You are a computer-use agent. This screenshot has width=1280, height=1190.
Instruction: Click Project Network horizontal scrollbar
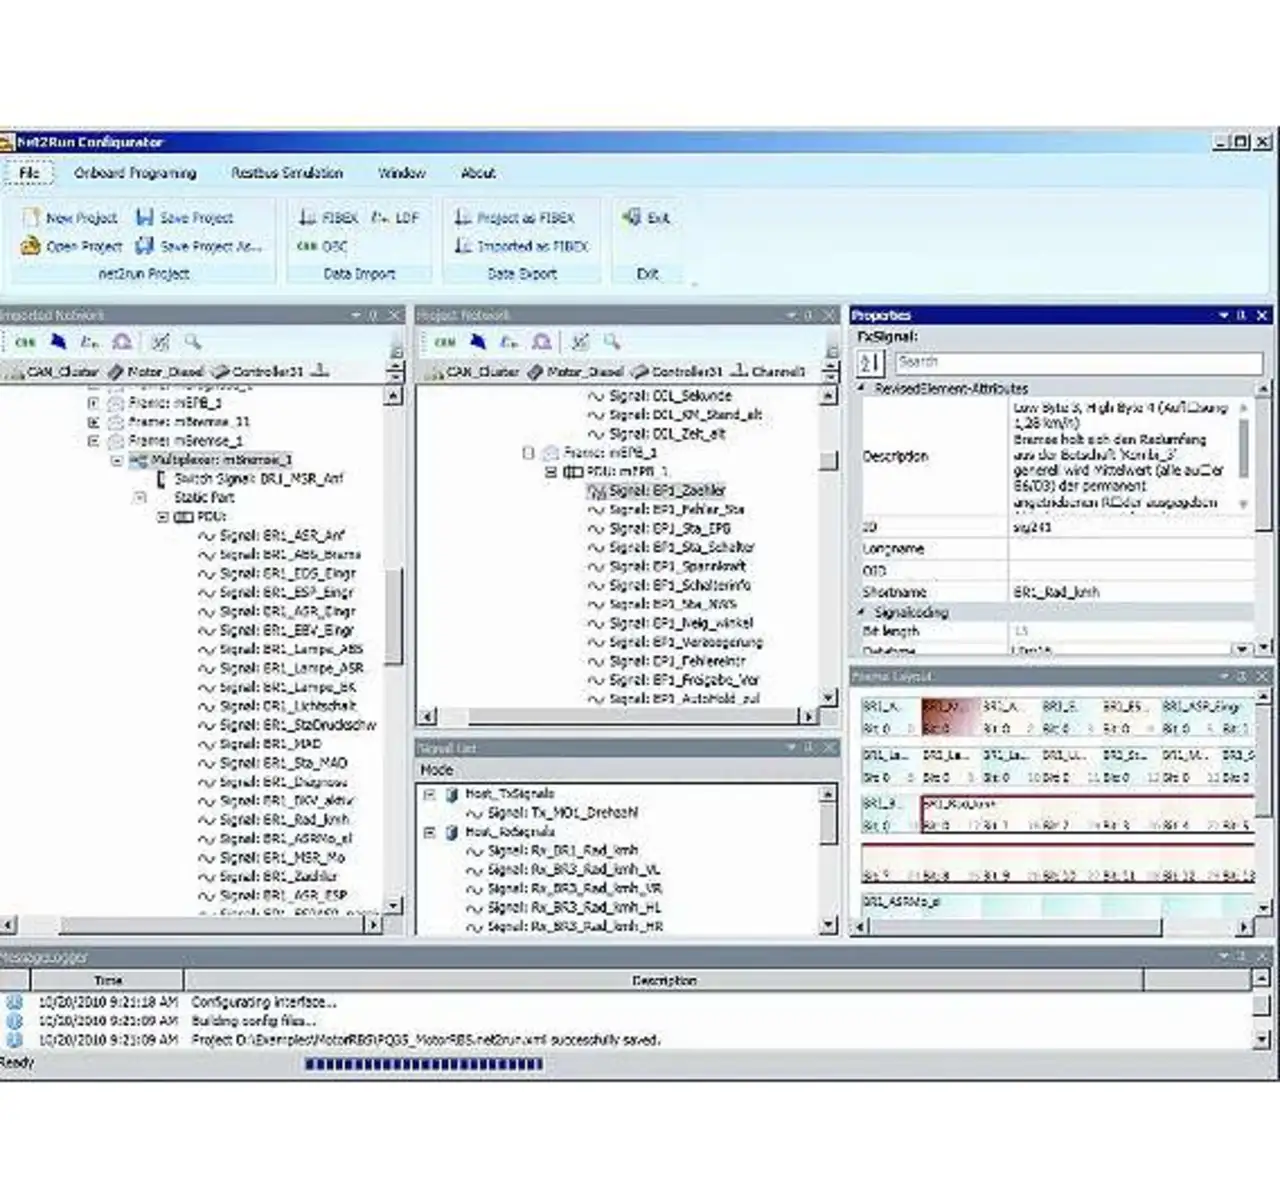(620, 716)
